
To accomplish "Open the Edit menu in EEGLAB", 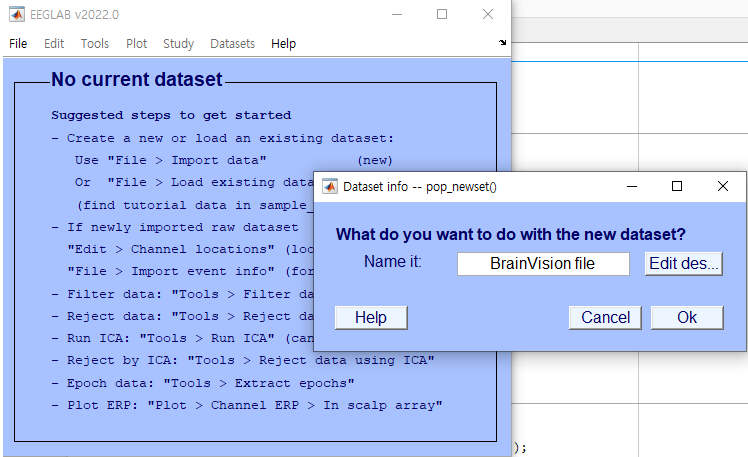I will click(x=54, y=44).
